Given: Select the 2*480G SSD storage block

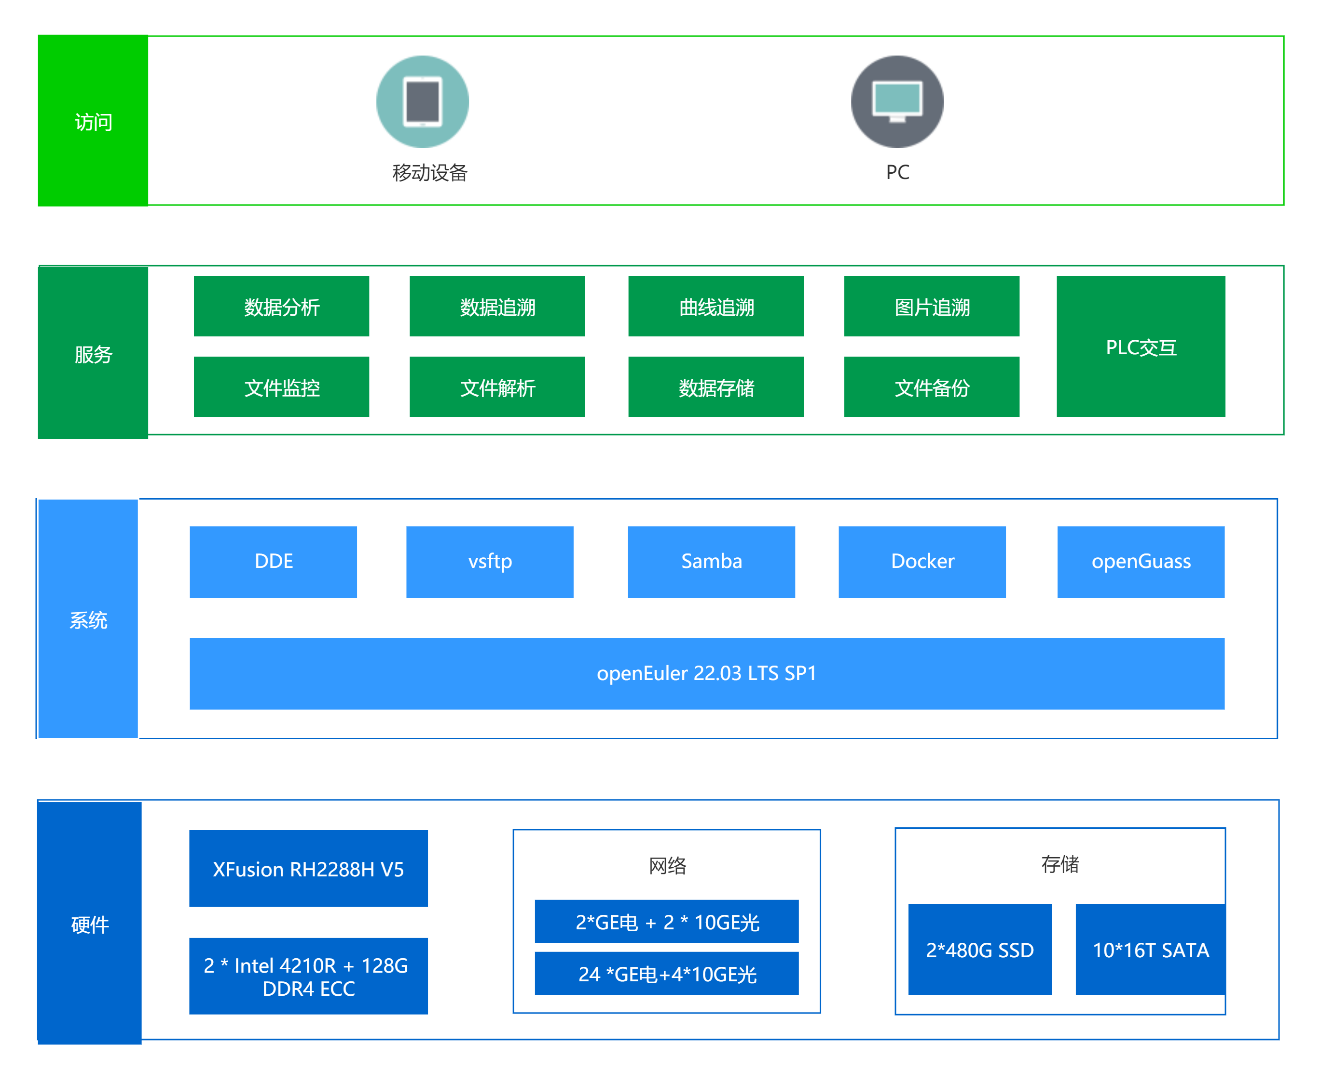Looking at the screenshot, I should coord(979,949).
